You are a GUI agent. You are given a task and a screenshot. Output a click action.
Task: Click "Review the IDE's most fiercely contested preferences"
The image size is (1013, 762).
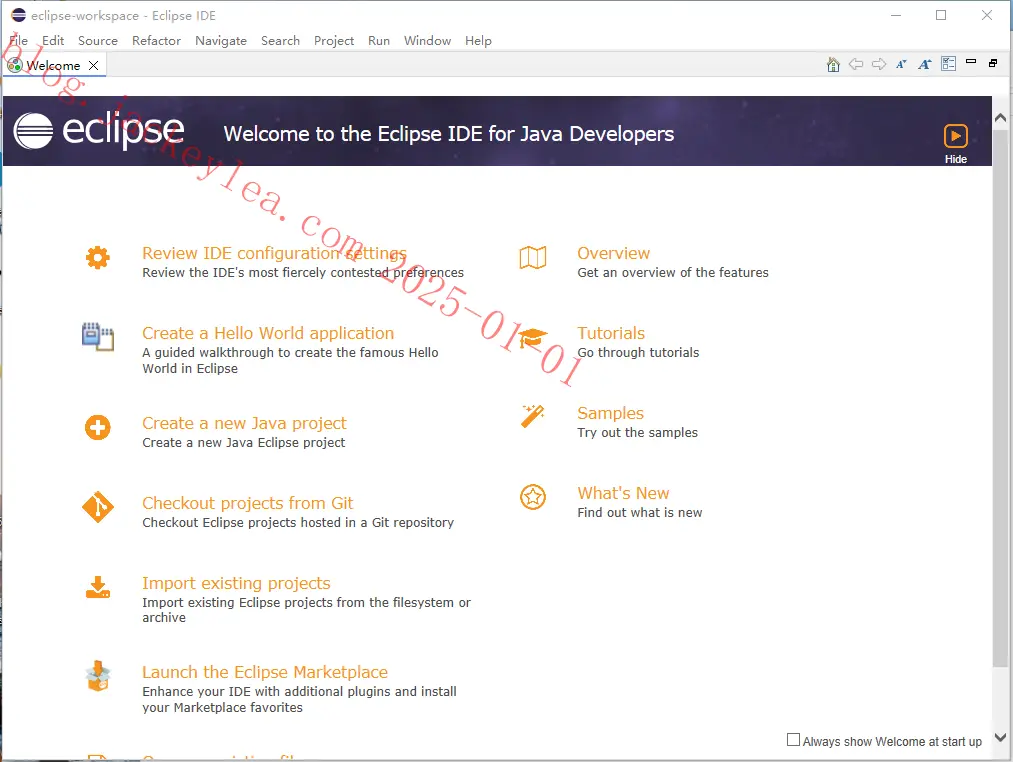pyautogui.click(x=303, y=273)
